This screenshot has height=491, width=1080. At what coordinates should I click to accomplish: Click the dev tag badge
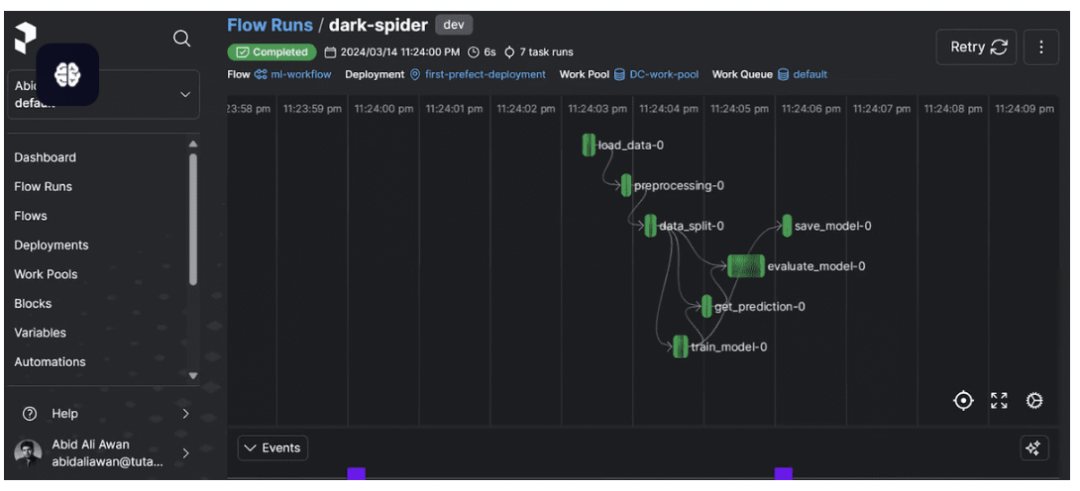tap(454, 25)
